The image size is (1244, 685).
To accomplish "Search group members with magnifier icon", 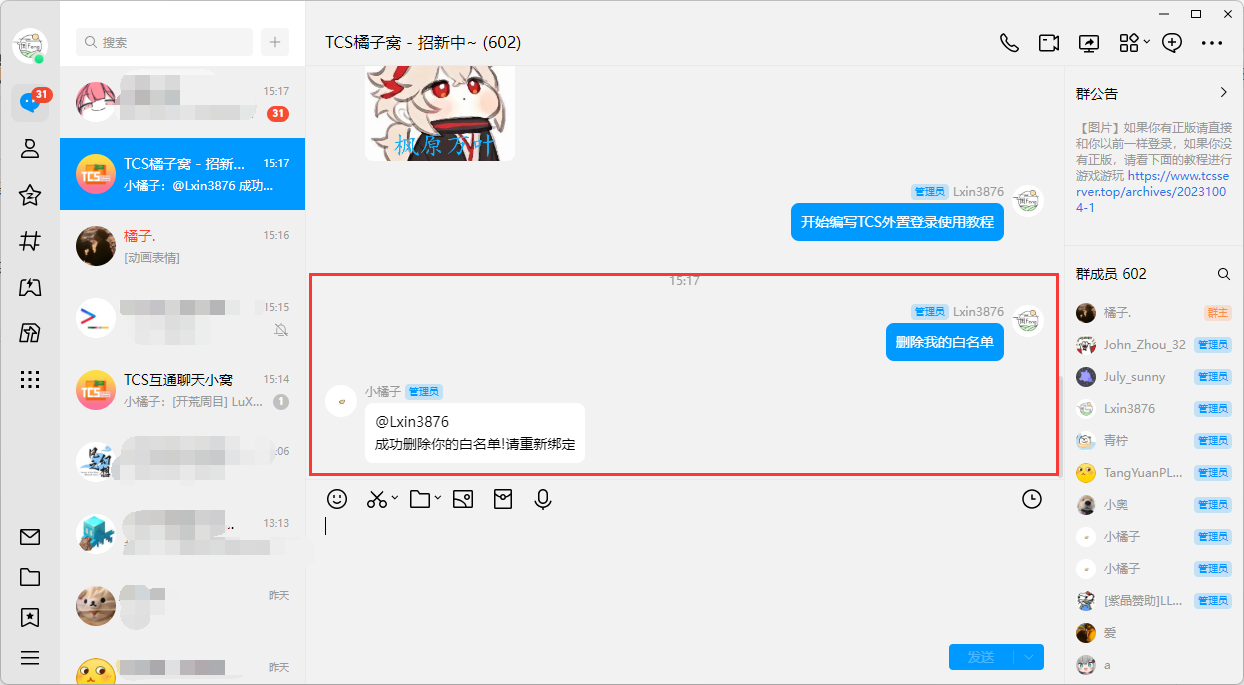I will 1223,274.
